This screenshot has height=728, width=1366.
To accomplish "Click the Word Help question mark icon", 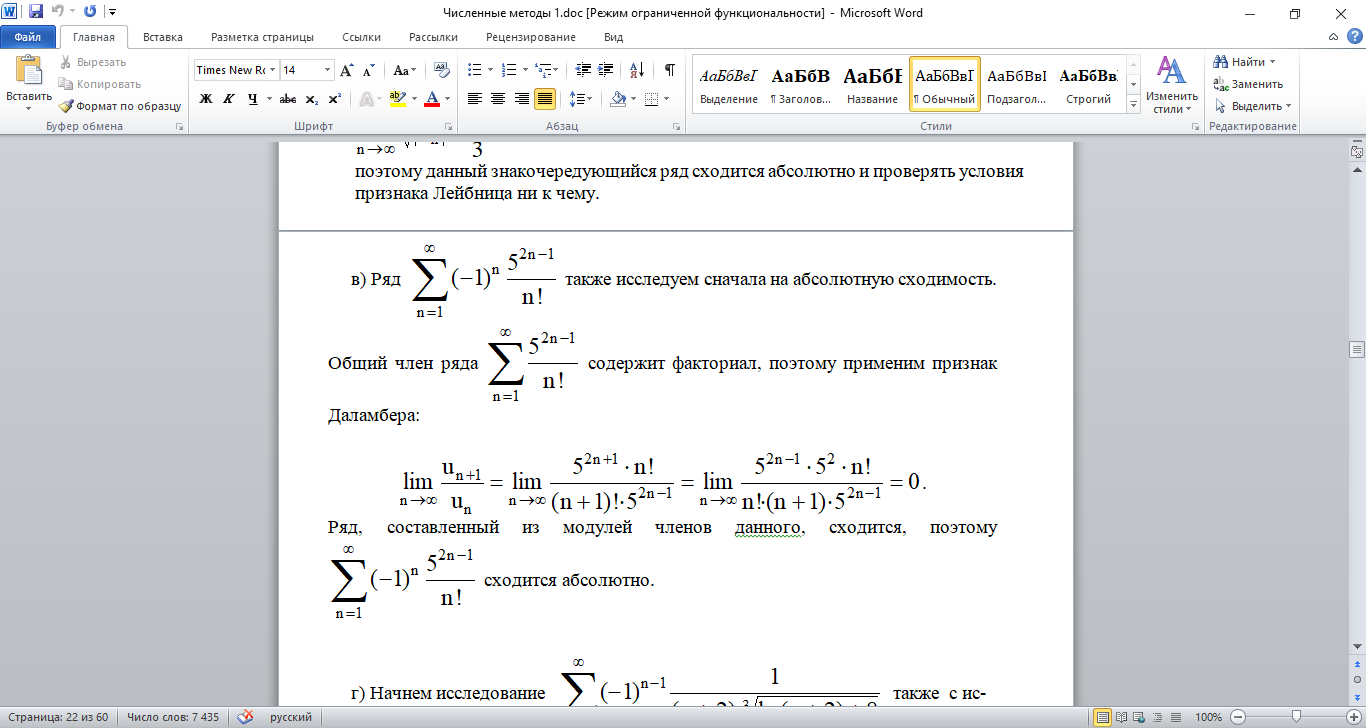I will (x=1355, y=37).
